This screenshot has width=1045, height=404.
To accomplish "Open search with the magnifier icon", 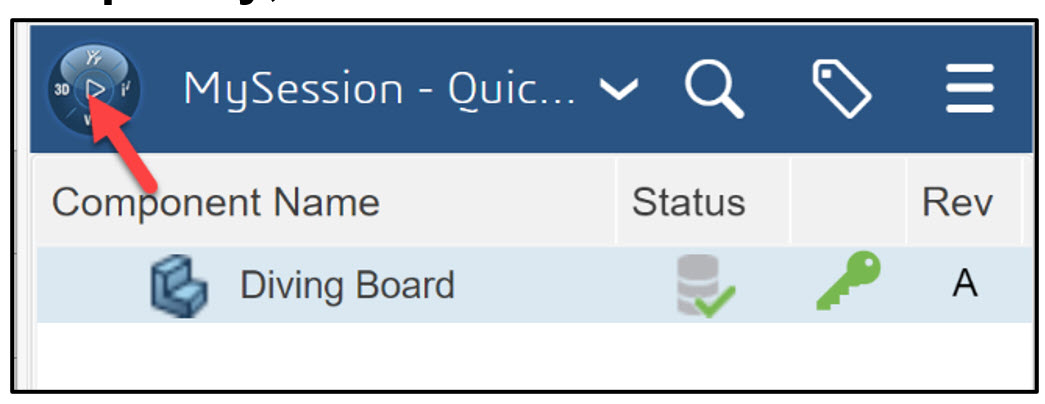I will (713, 89).
